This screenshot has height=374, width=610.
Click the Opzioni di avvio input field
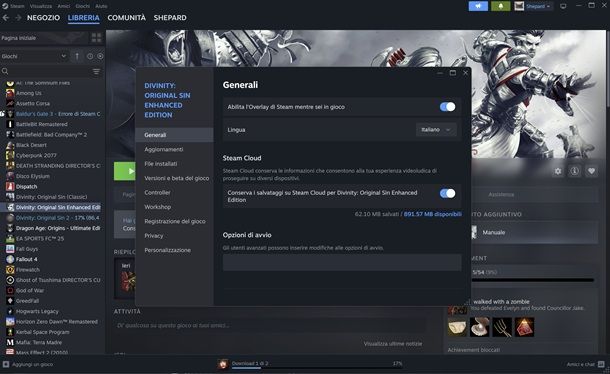(x=342, y=263)
